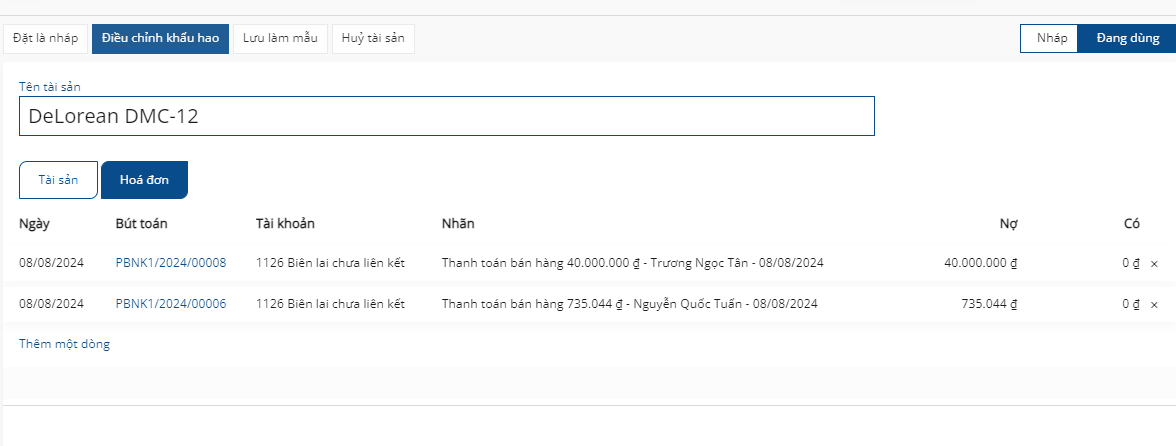Sort by the 'Bút toán' column header
This screenshot has height=446, width=1176.
pos(142,223)
